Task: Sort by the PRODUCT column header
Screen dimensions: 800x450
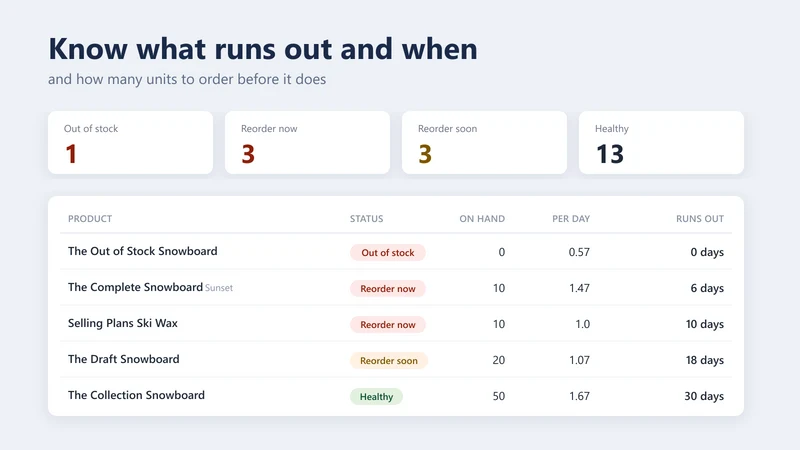Action: 90,219
